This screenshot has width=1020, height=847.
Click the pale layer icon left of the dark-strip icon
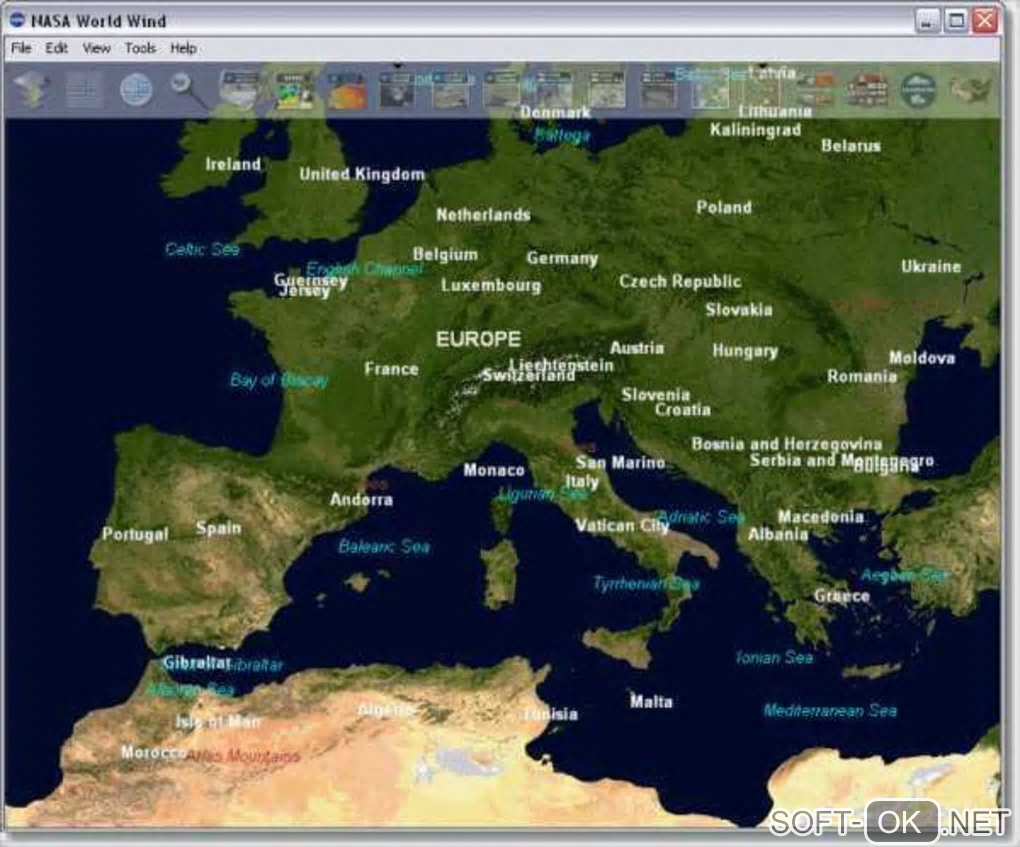pyautogui.click(x=607, y=89)
